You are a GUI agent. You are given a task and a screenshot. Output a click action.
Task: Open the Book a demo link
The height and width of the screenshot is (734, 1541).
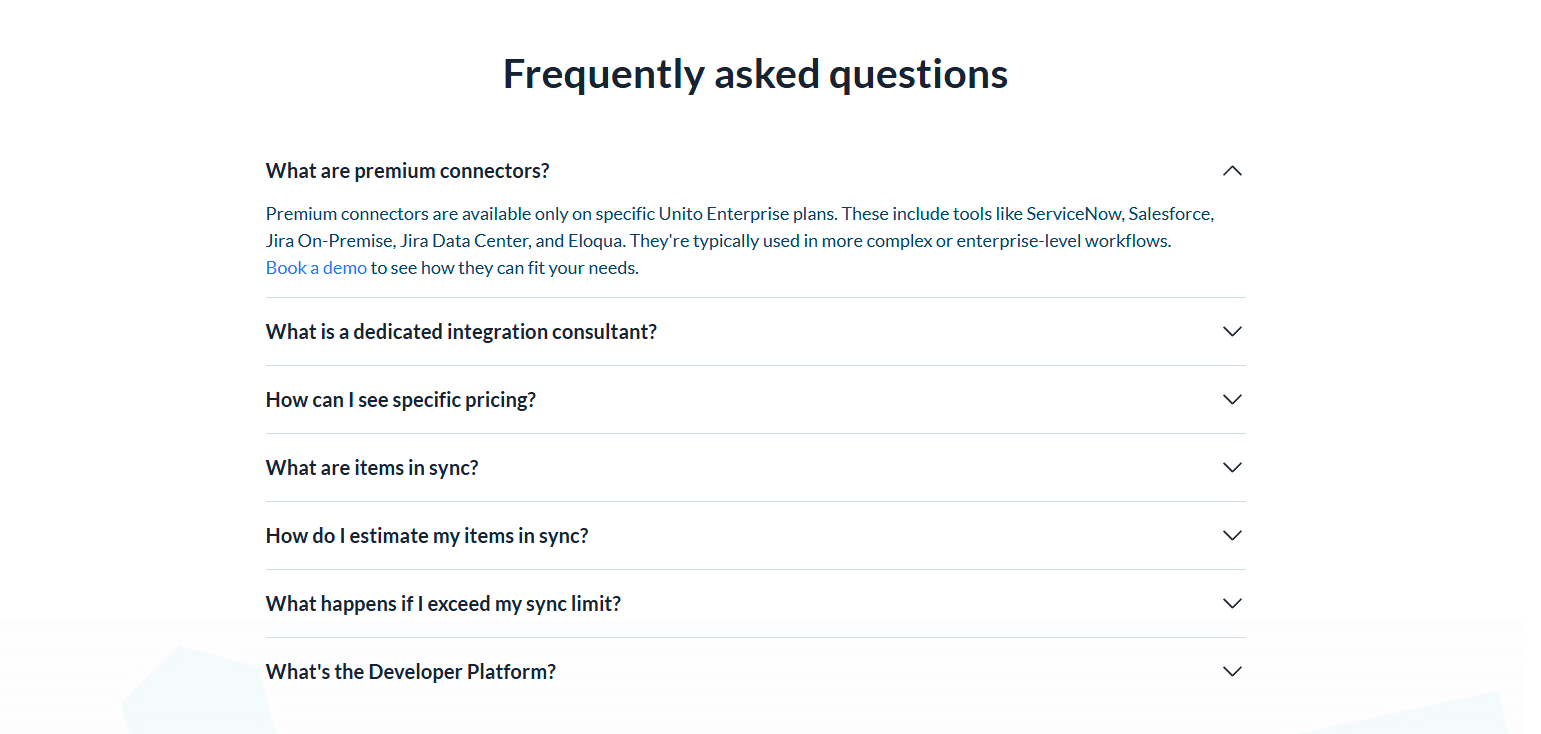316,267
